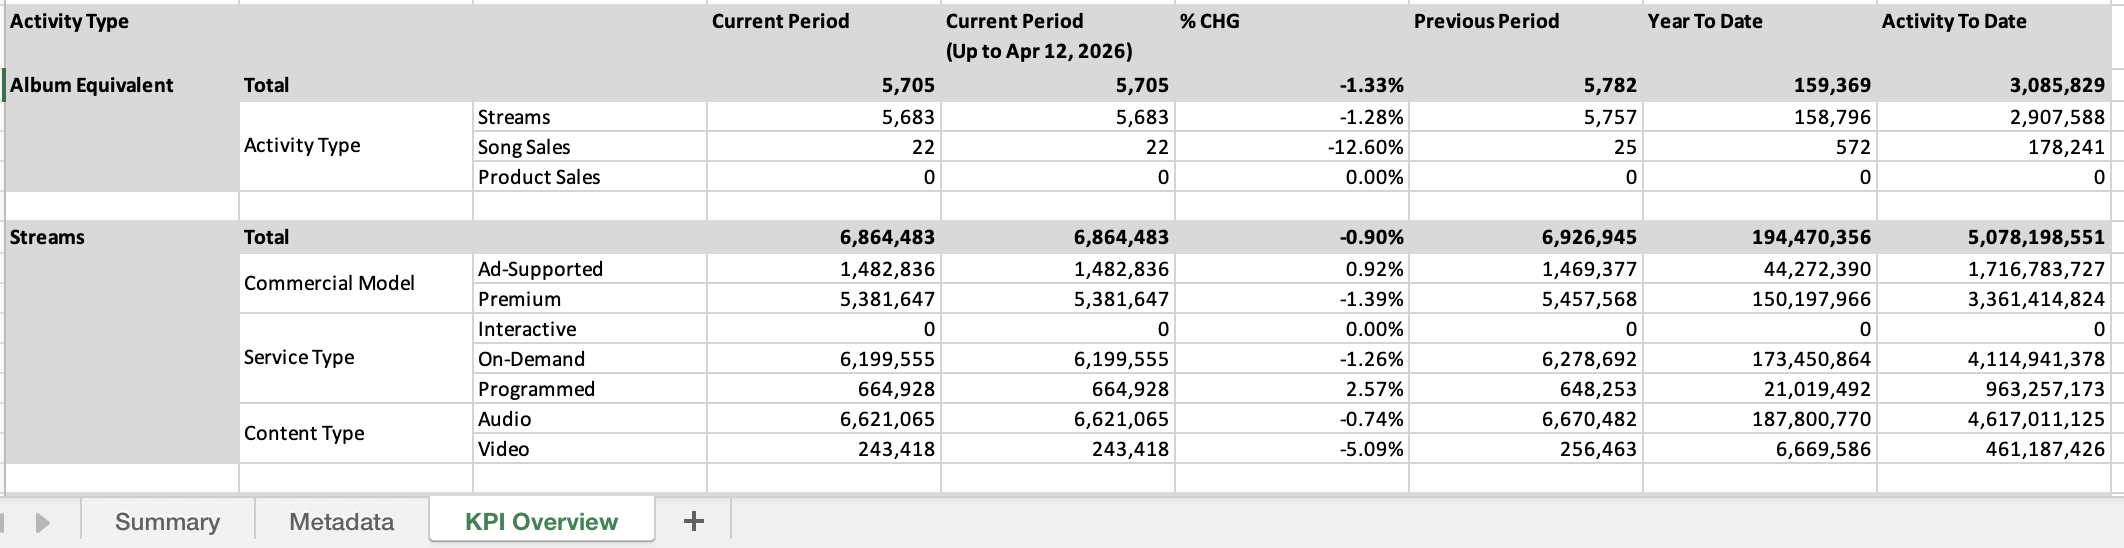Select the Video % CHG value -5.09%

pos(1371,449)
